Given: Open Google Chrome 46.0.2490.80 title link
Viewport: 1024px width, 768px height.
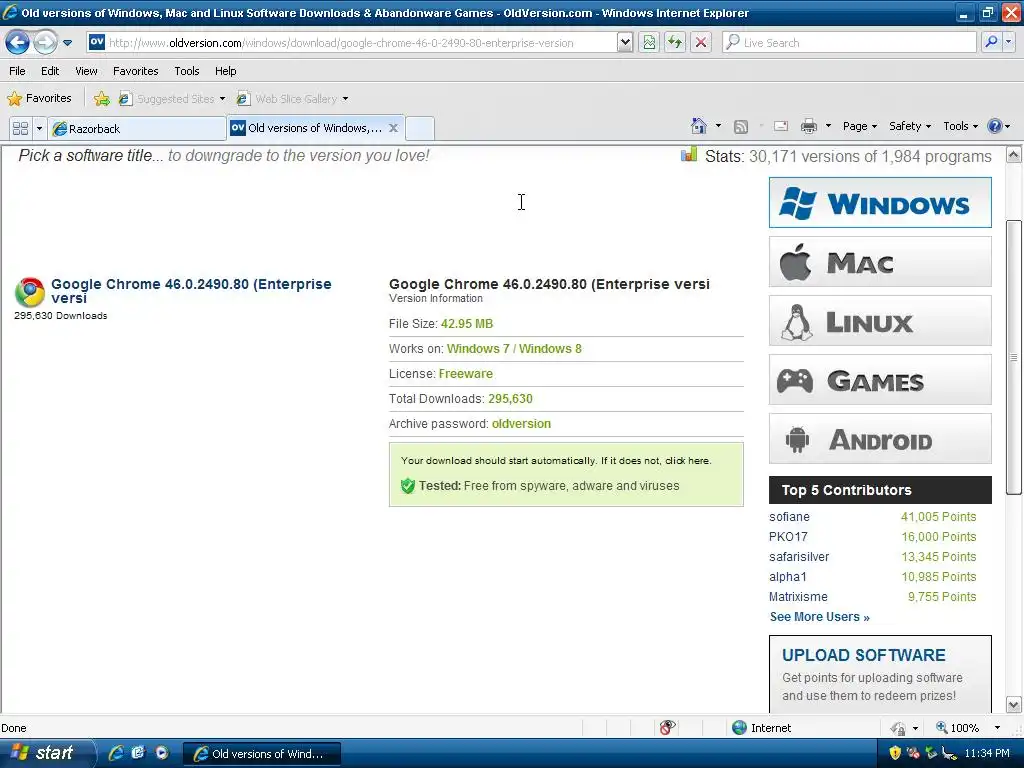Looking at the screenshot, I should [x=191, y=291].
